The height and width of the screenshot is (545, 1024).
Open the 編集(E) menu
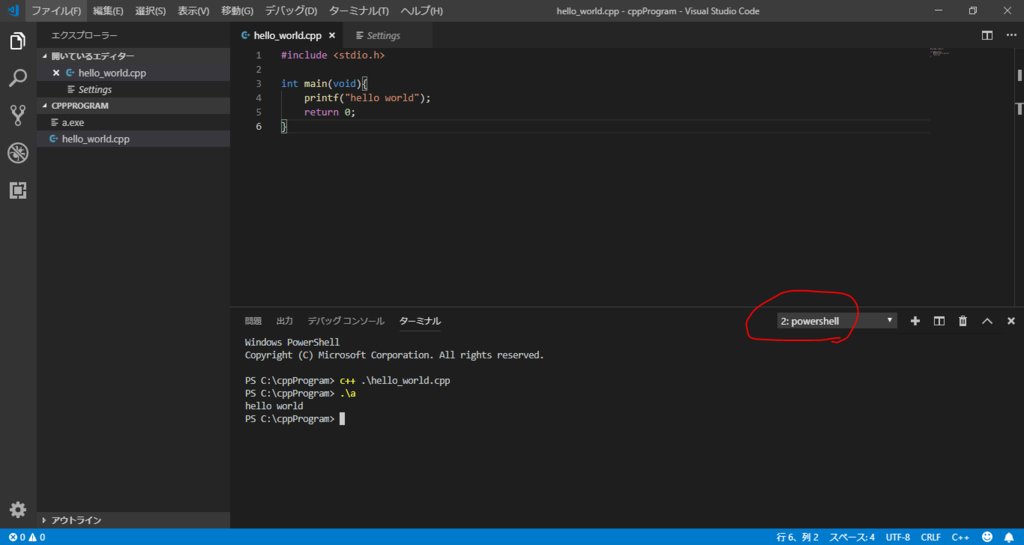point(108,11)
